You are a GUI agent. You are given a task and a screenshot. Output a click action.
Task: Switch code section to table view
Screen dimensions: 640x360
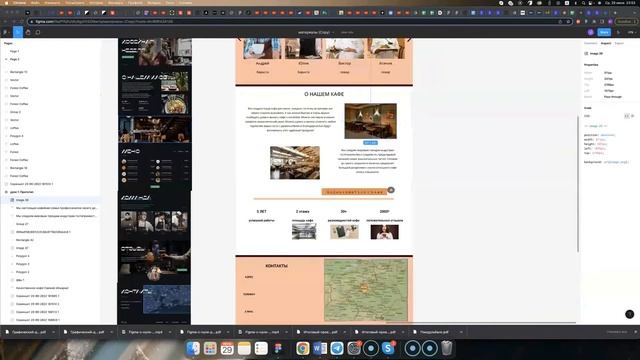633,116
